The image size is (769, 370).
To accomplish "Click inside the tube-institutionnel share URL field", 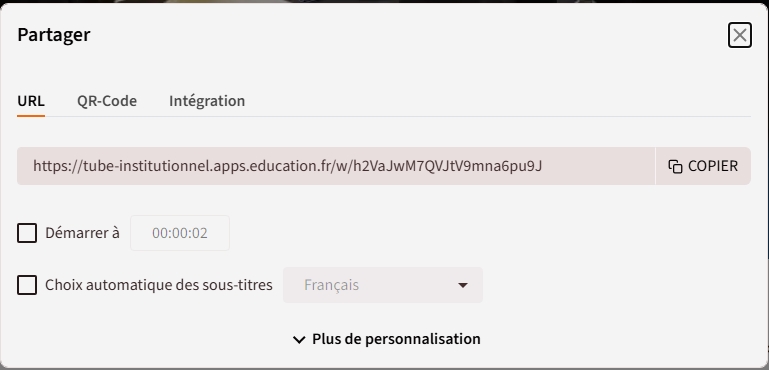I will pyautogui.click(x=336, y=166).
